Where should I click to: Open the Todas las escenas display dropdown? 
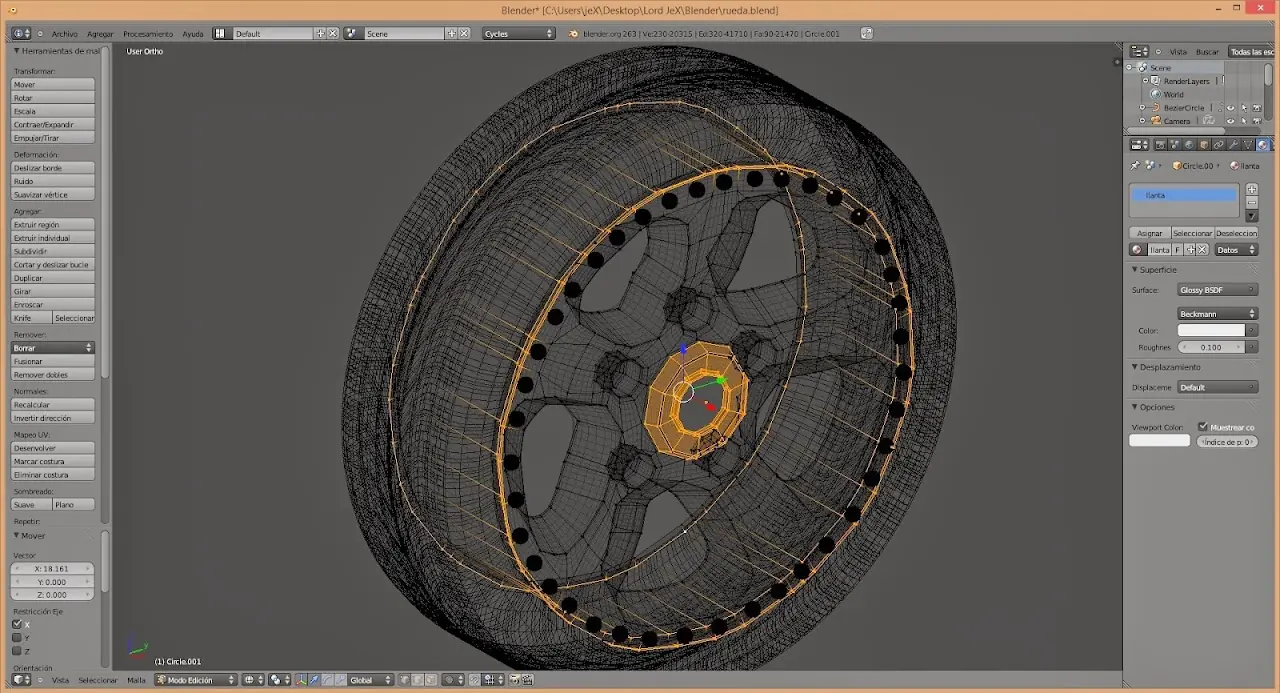1251,52
